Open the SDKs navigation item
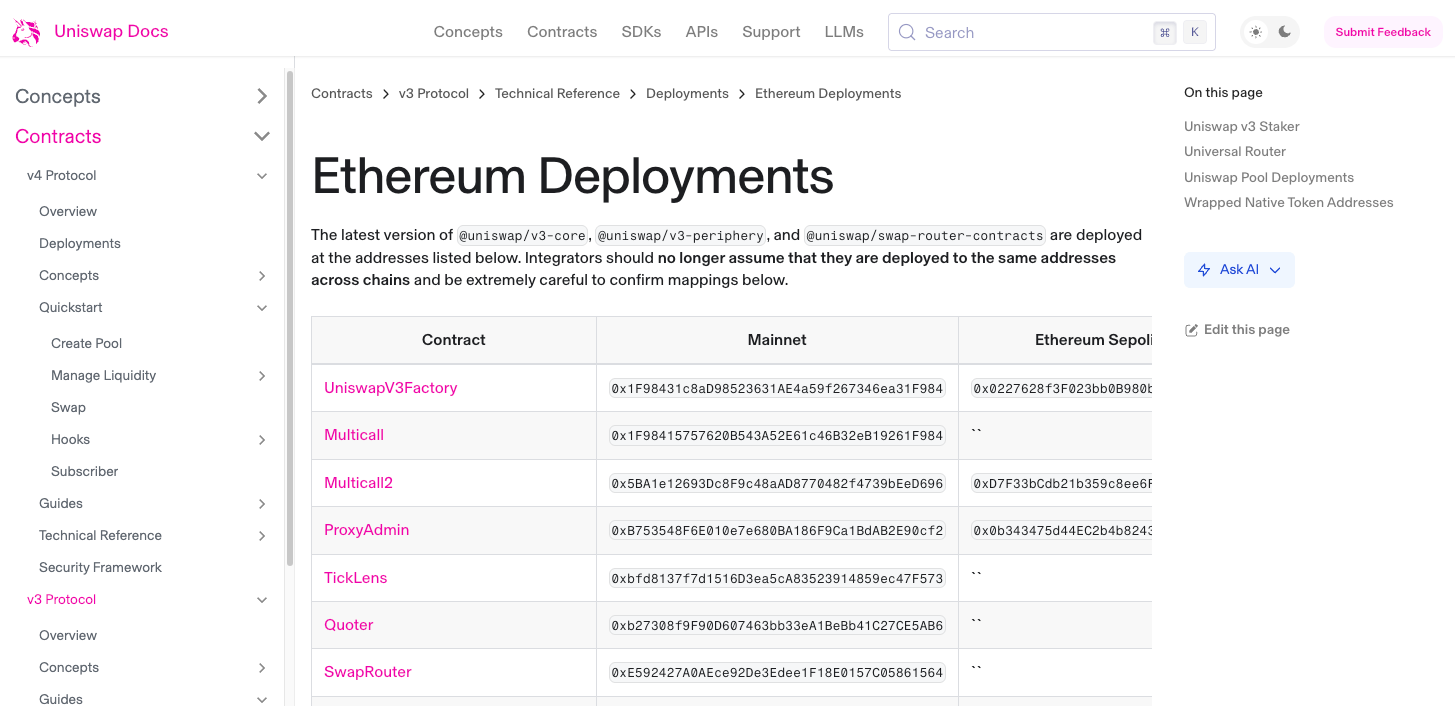This screenshot has width=1455, height=706. tap(641, 31)
